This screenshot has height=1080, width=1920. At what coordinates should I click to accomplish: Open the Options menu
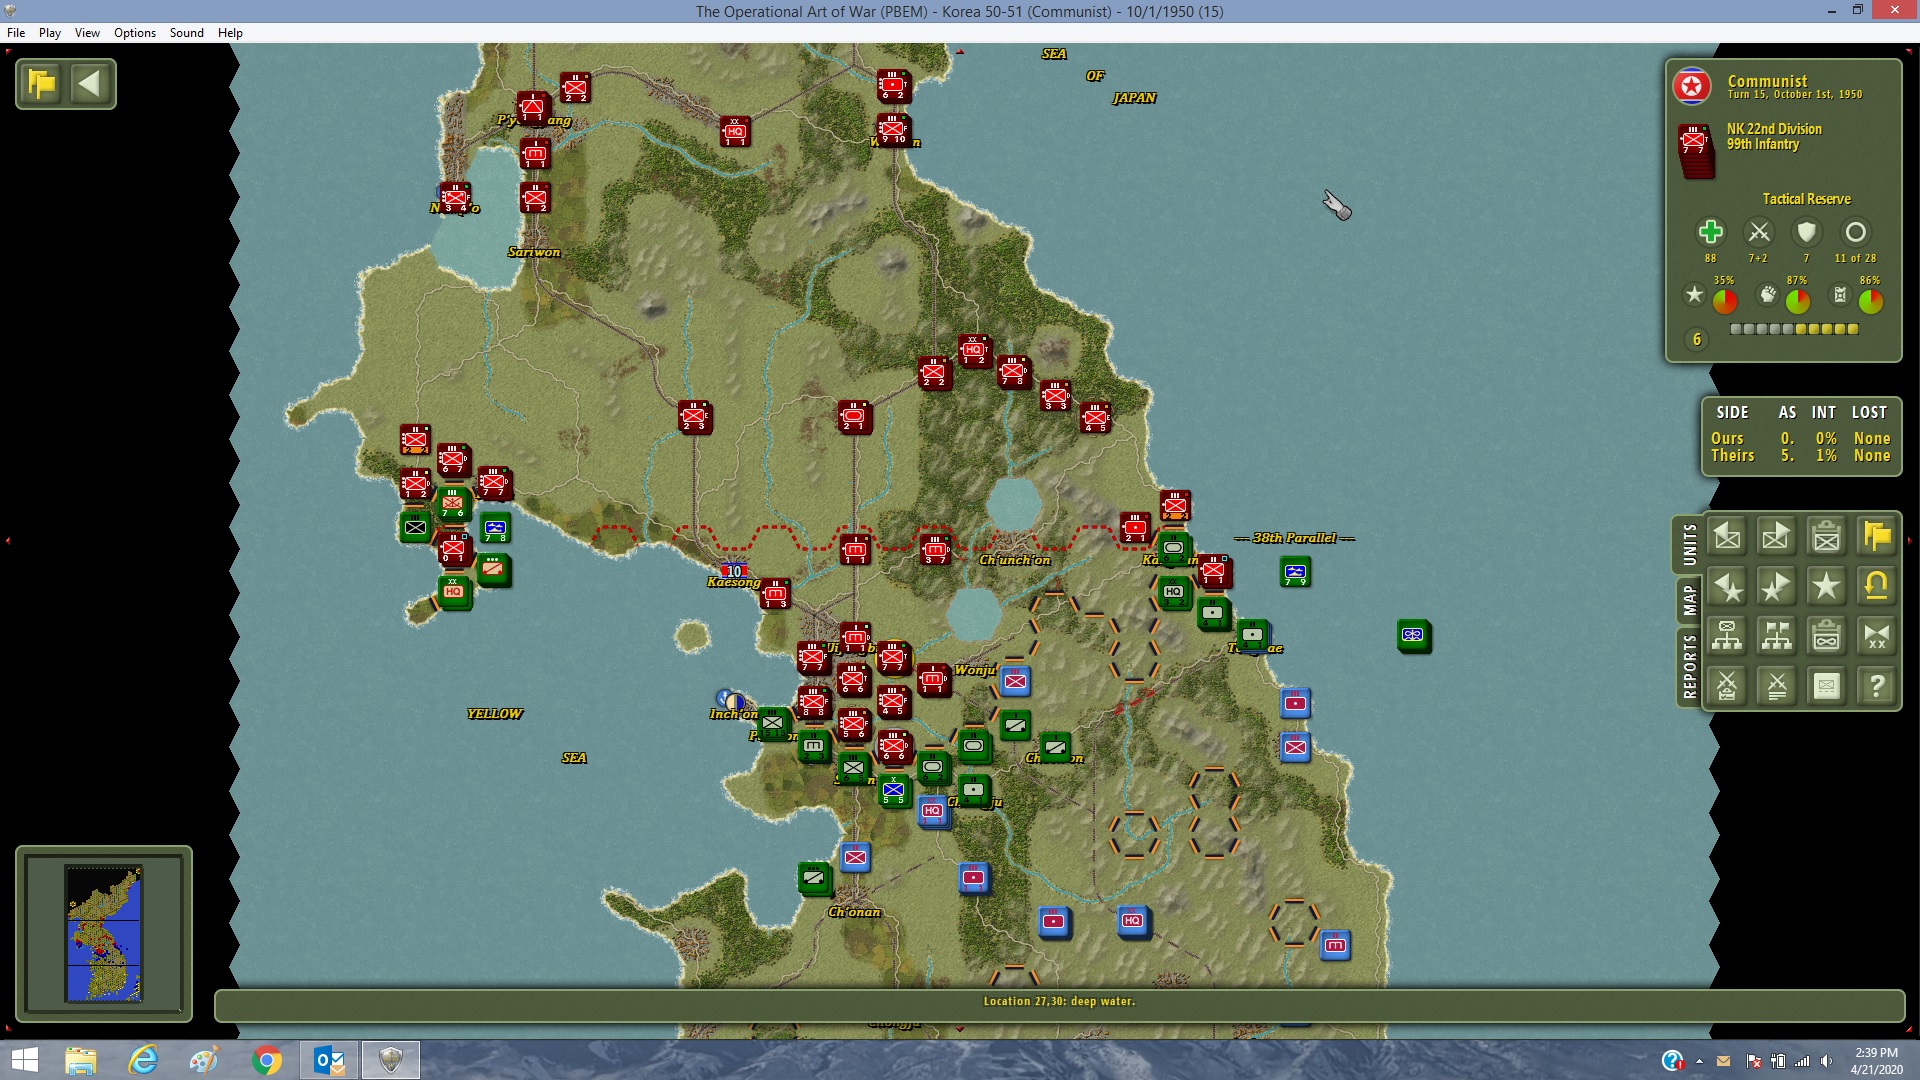pos(135,33)
